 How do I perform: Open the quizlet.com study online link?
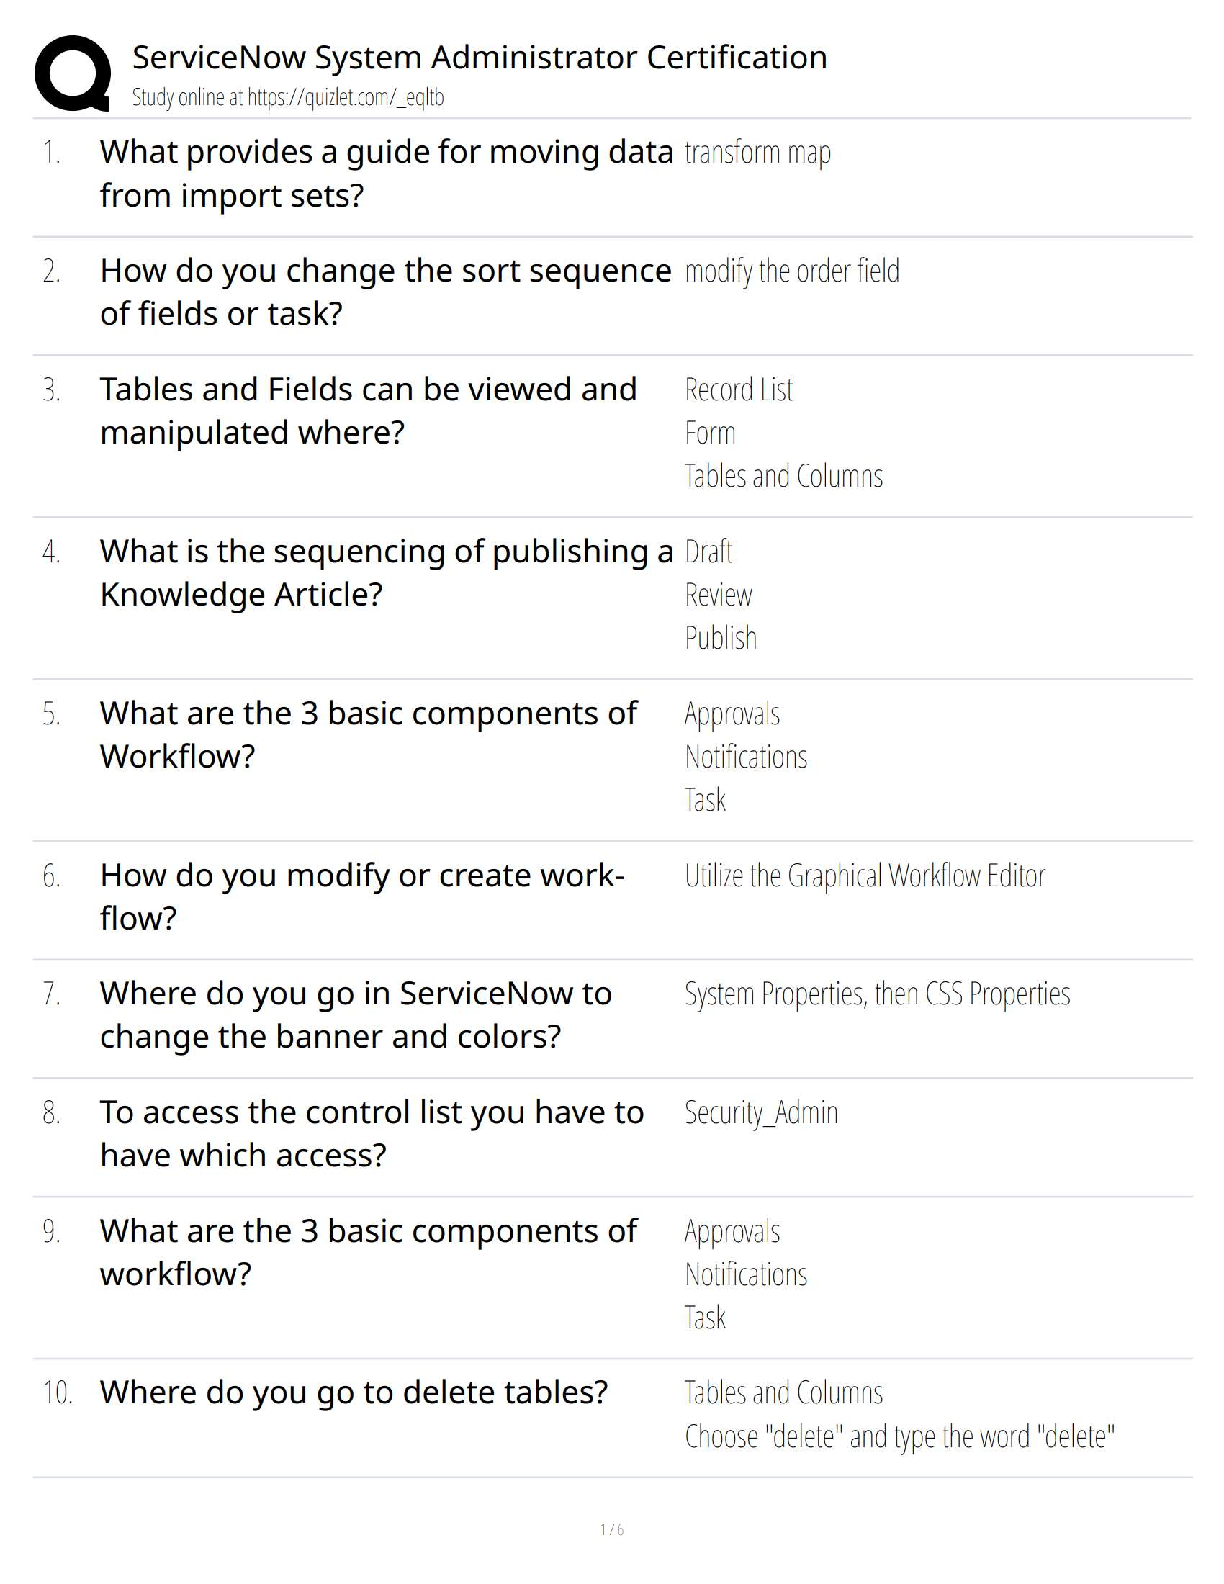tap(288, 98)
